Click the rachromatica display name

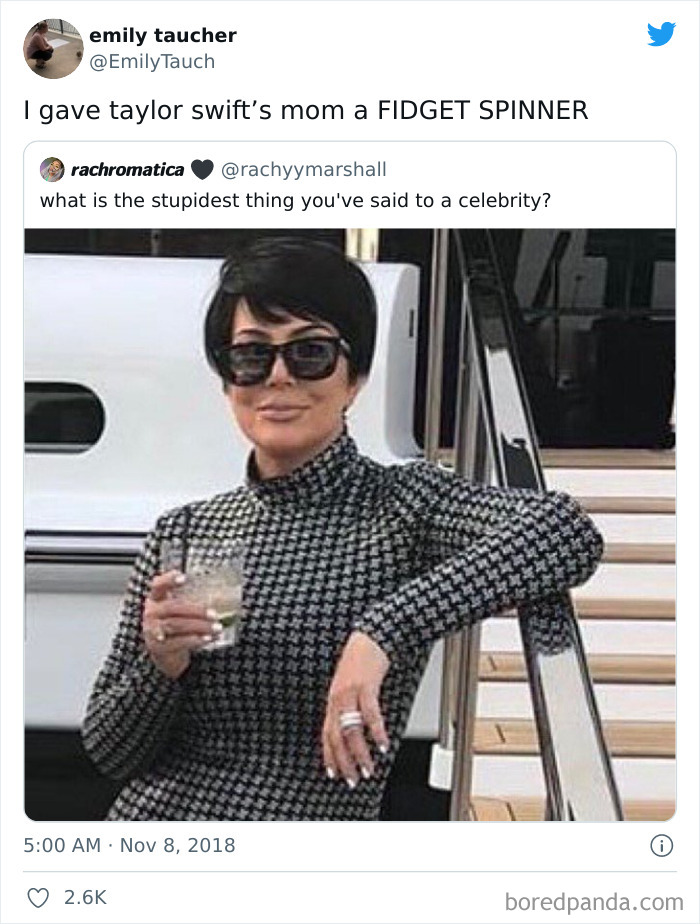pos(127,170)
